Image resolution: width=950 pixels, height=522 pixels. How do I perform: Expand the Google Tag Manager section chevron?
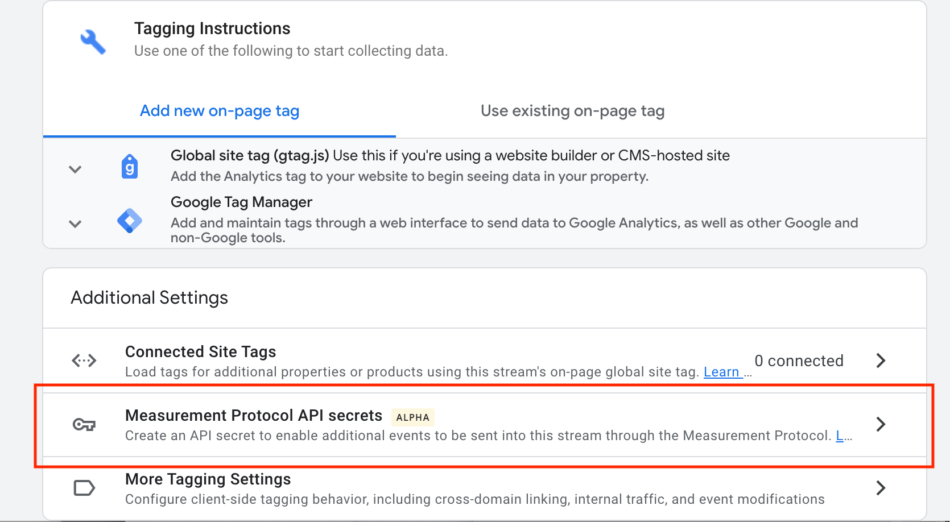click(75, 224)
